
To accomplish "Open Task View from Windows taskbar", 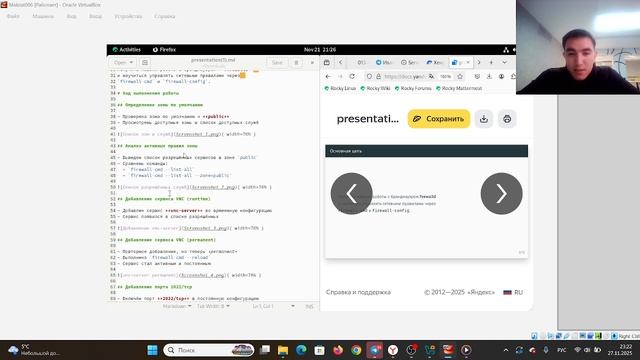I will pos(264,350).
